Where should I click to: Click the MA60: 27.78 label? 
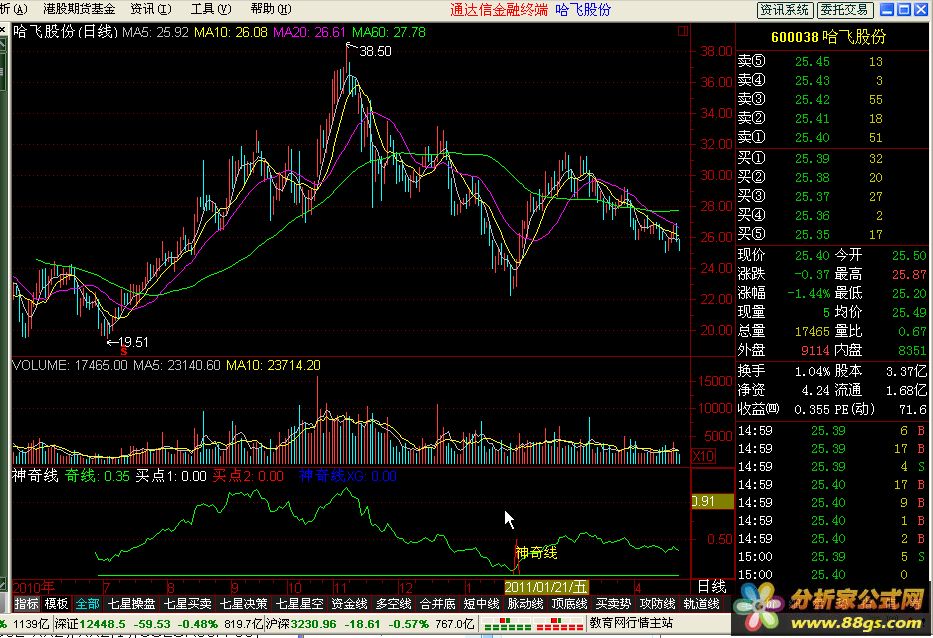point(389,32)
